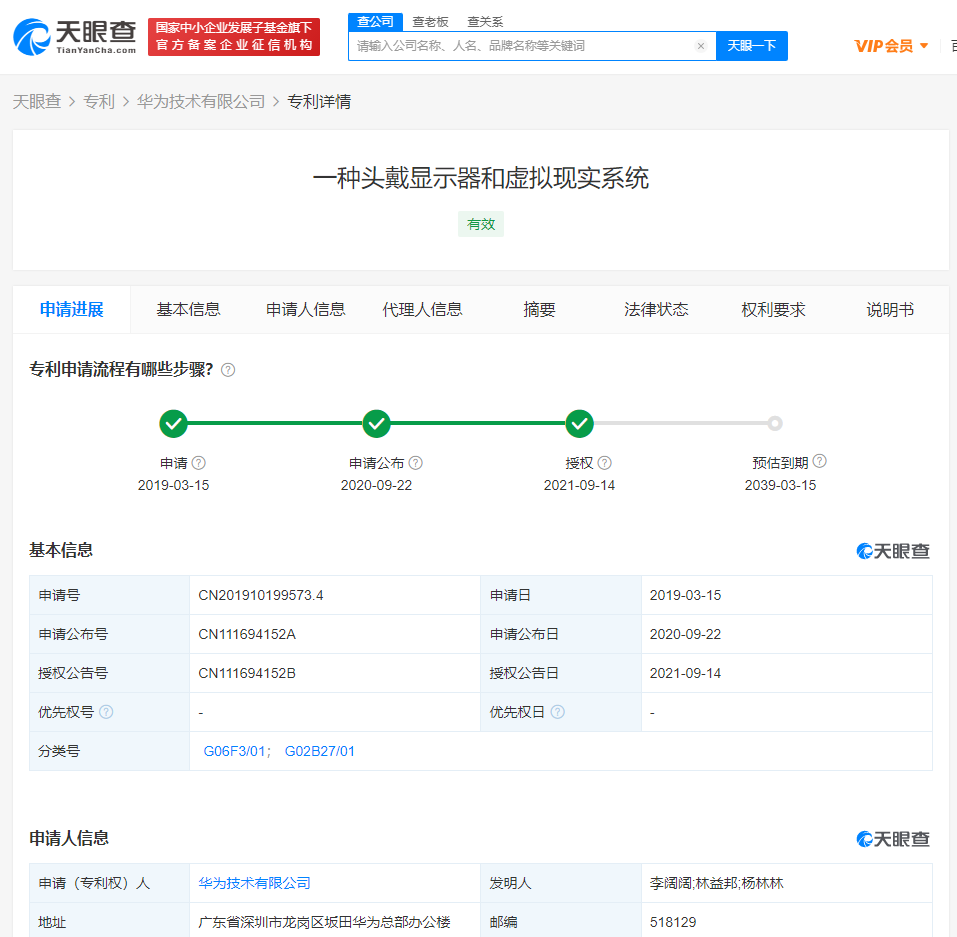Image resolution: width=957 pixels, height=937 pixels.
Task: Open classification G06F3/01 link
Action: pyautogui.click(x=234, y=751)
